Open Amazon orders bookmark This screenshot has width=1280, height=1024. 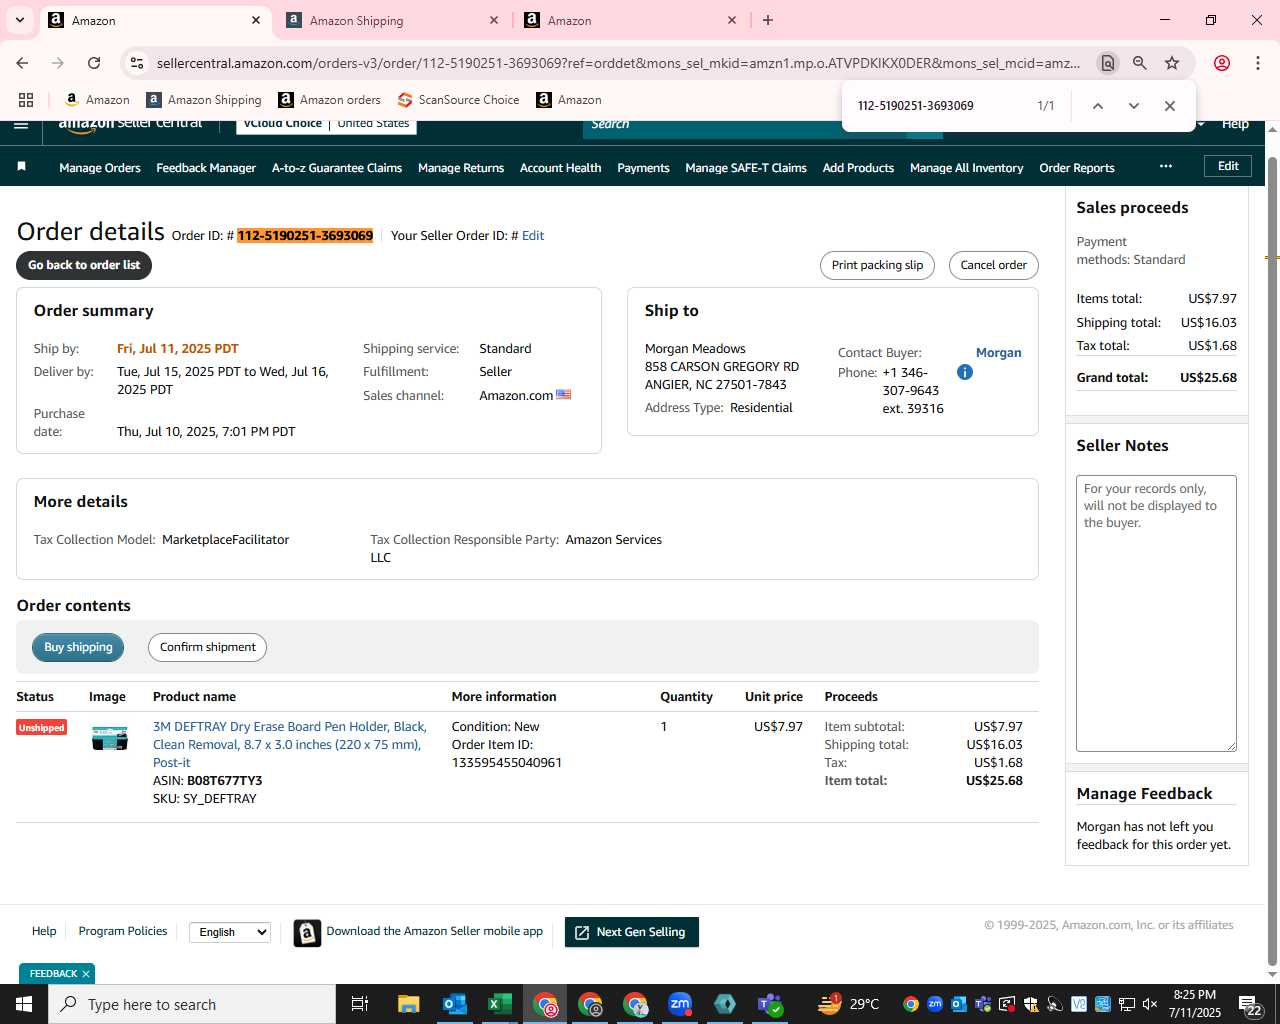(x=329, y=100)
